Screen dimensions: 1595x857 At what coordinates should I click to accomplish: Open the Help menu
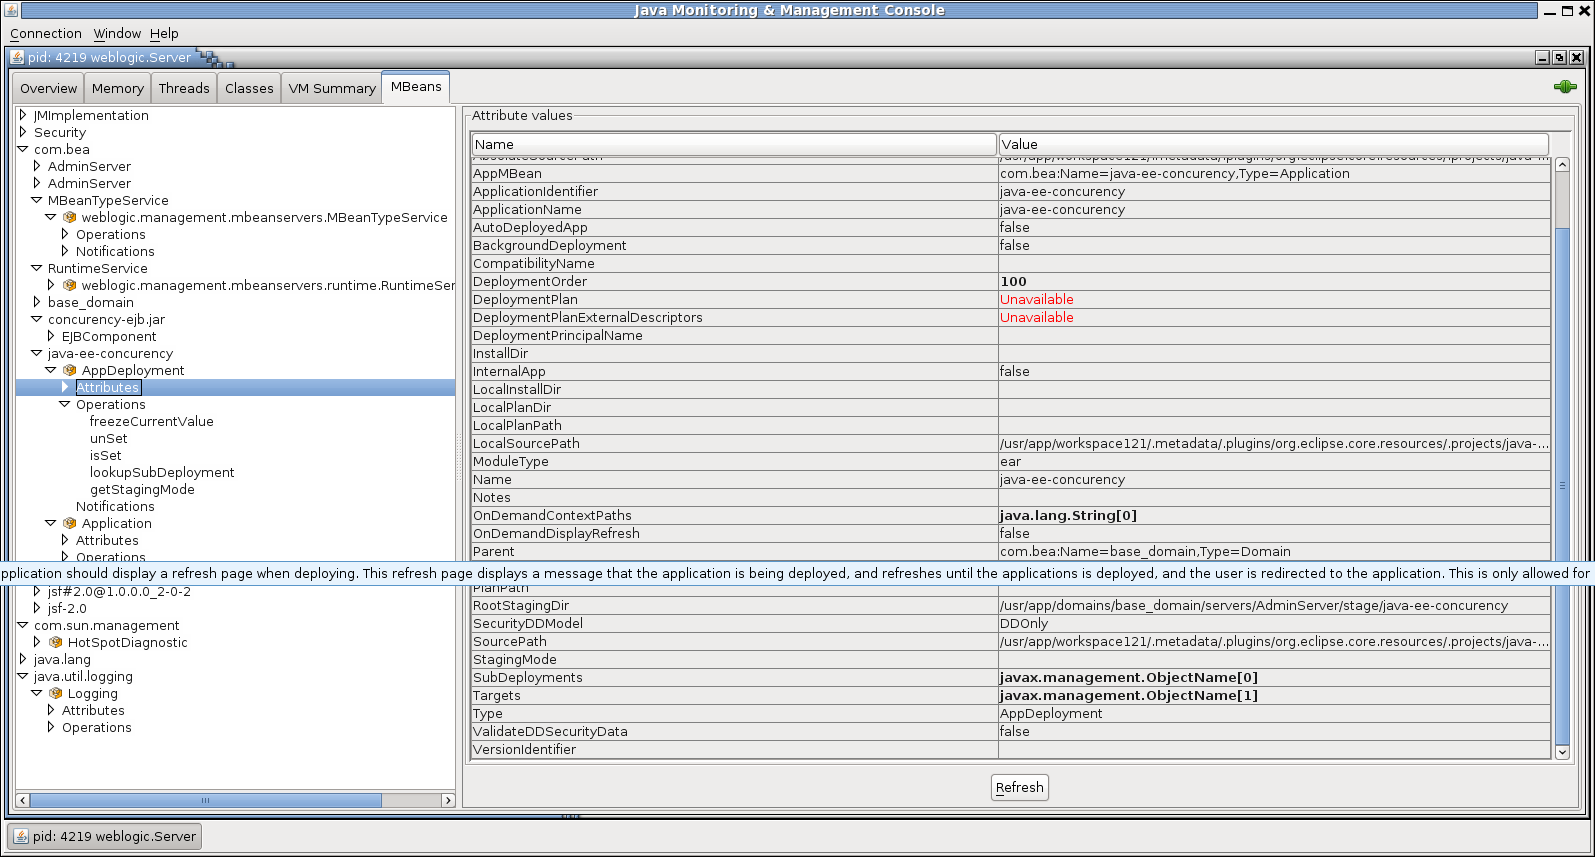coord(164,33)
